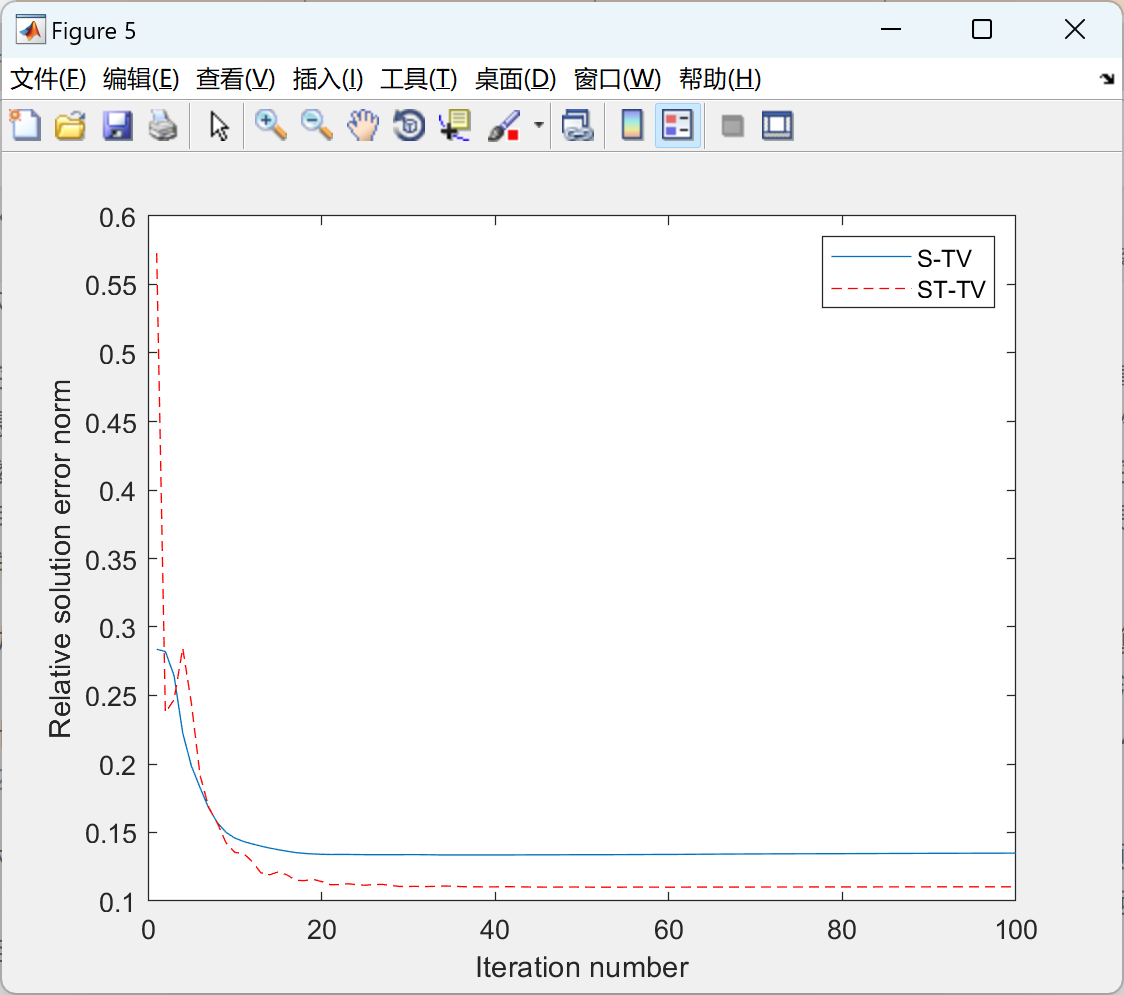Open the 工具(T) menu

[x=419, y=79]
